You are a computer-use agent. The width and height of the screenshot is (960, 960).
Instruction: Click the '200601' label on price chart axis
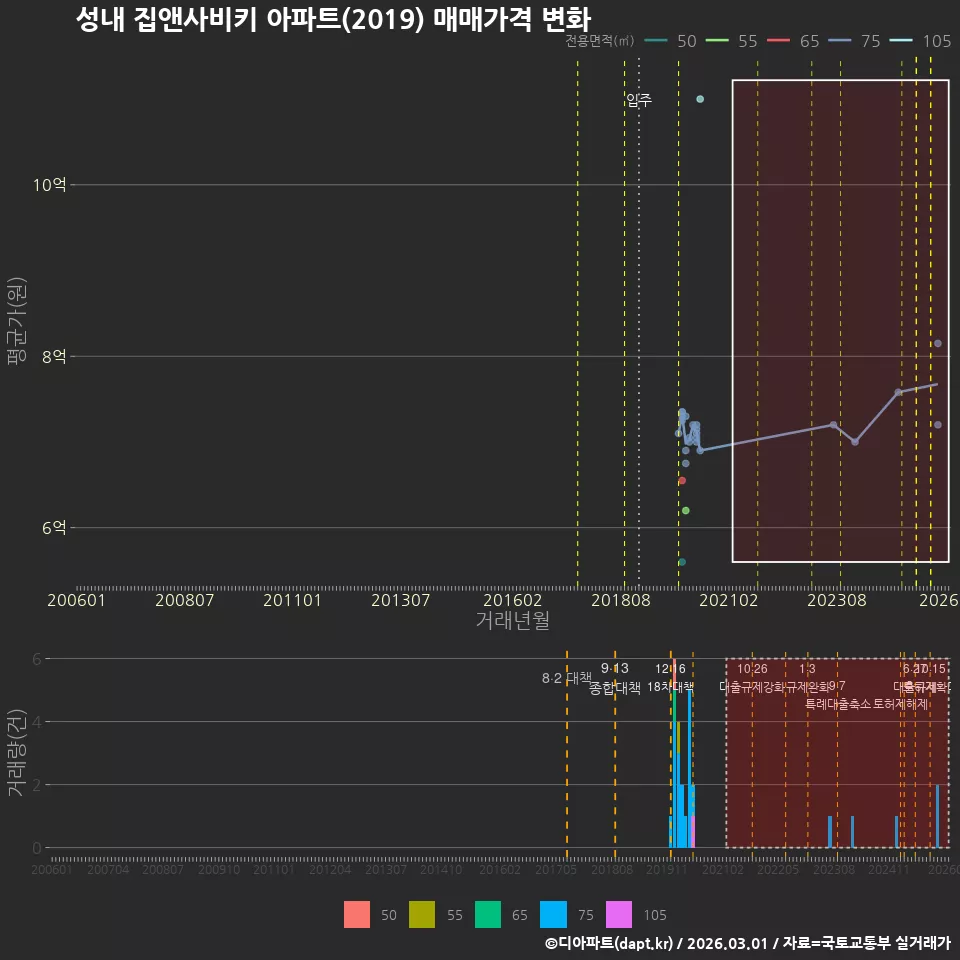pyautogui.click(x=77, y=600)
